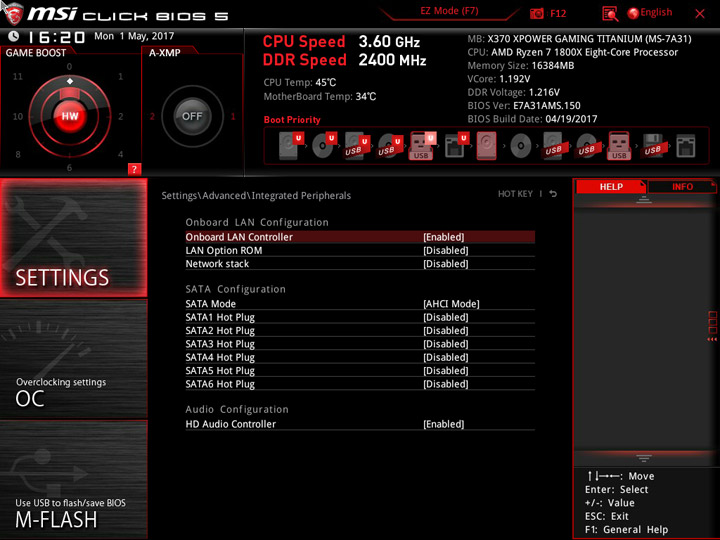This screenshot has height=540, width=720.
Task: Close the BIOS with the red X
Action: tap(700, 14)
